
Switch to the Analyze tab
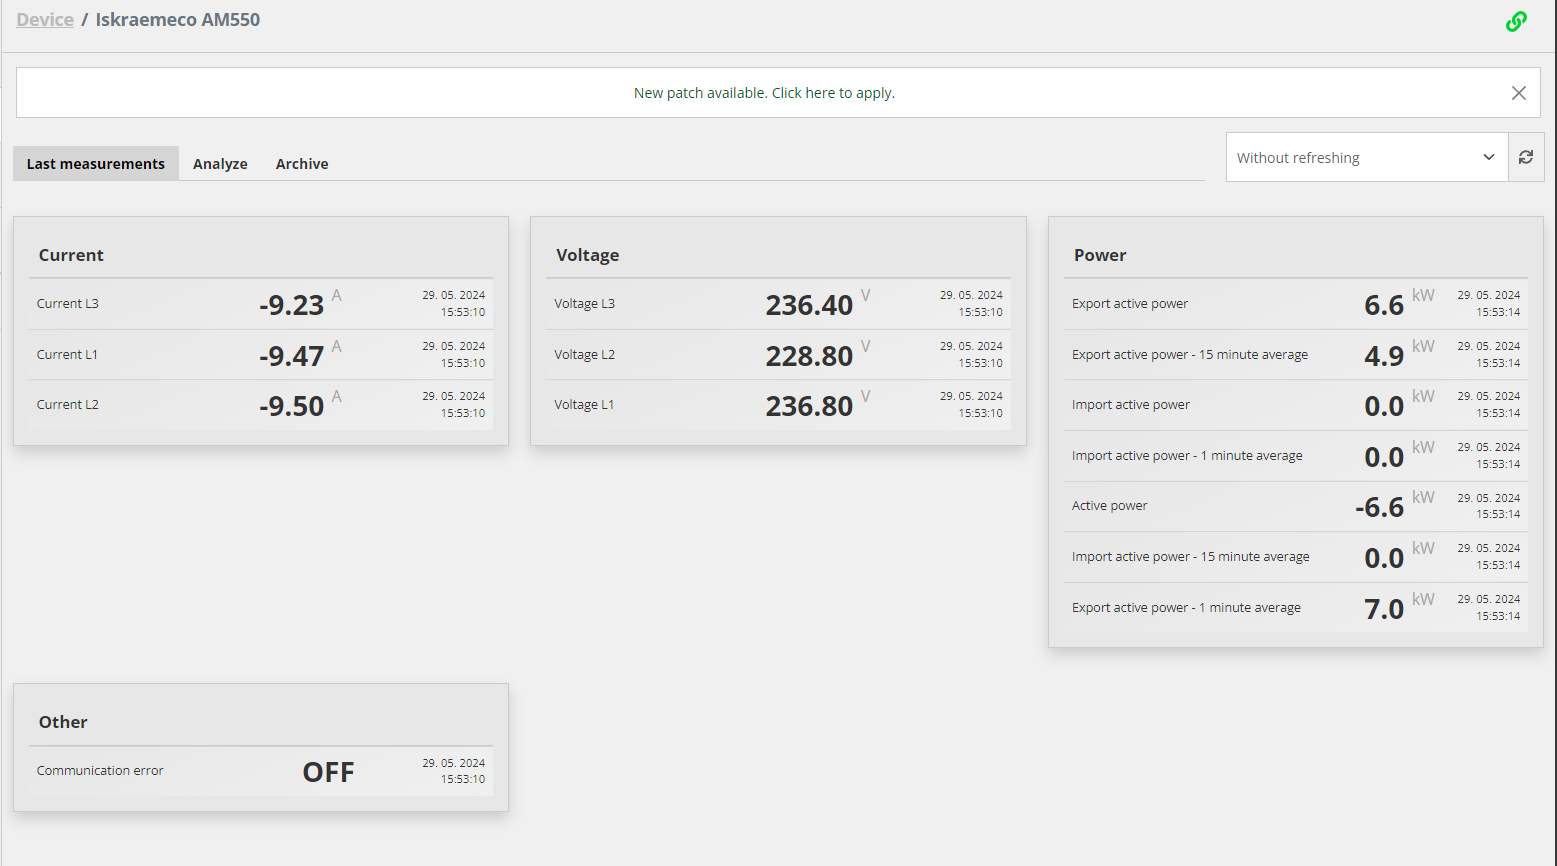(220, 164)
